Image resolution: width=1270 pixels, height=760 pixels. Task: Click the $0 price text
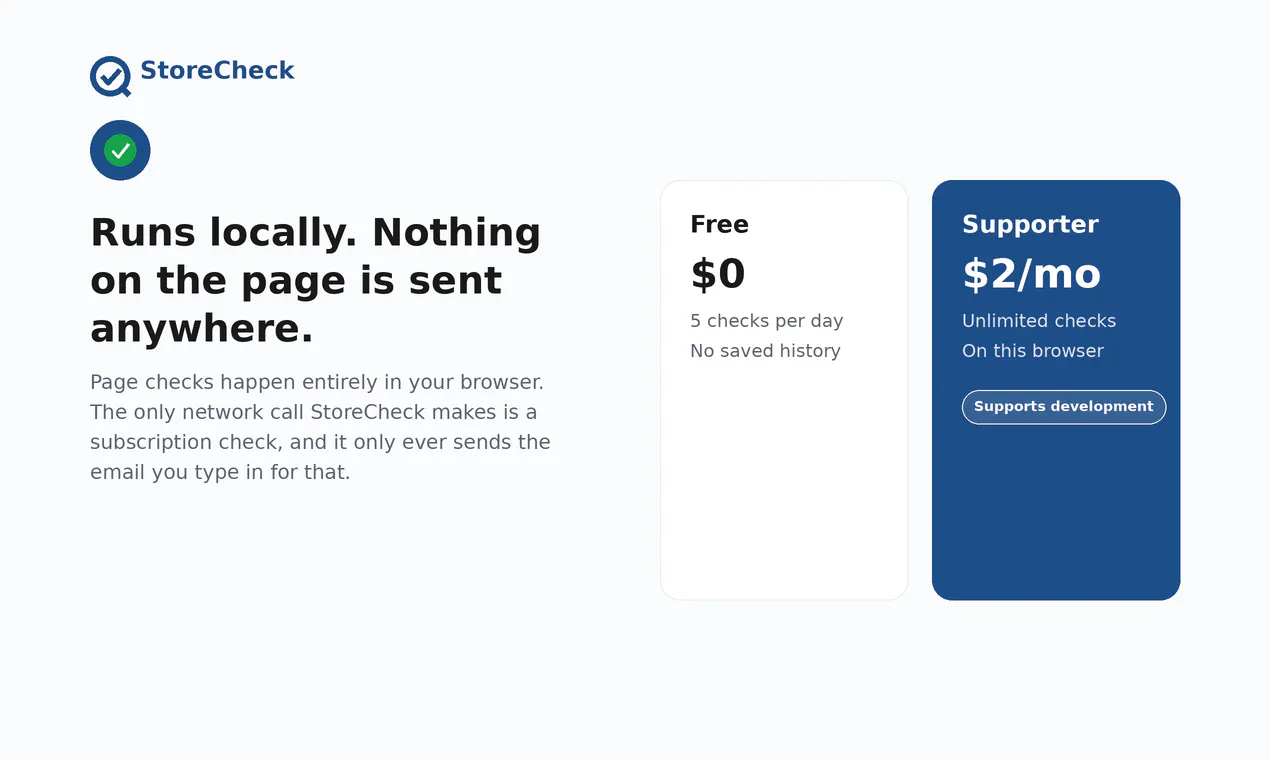(718, 274)
